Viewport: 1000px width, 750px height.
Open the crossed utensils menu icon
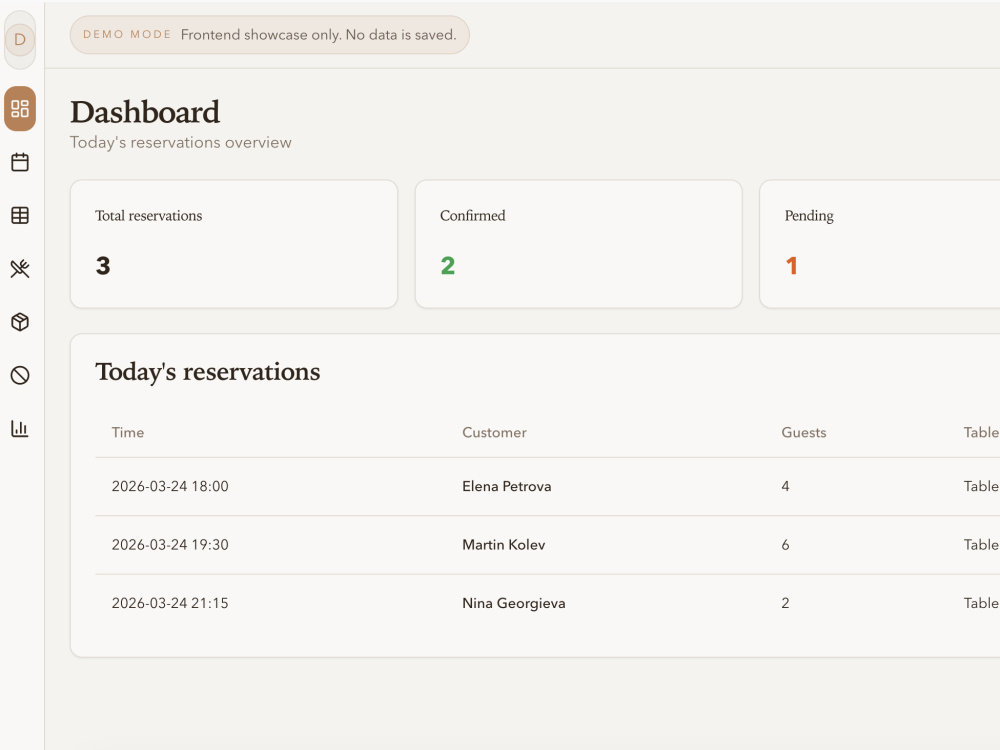pyautogui.click(x=20, y=268)
